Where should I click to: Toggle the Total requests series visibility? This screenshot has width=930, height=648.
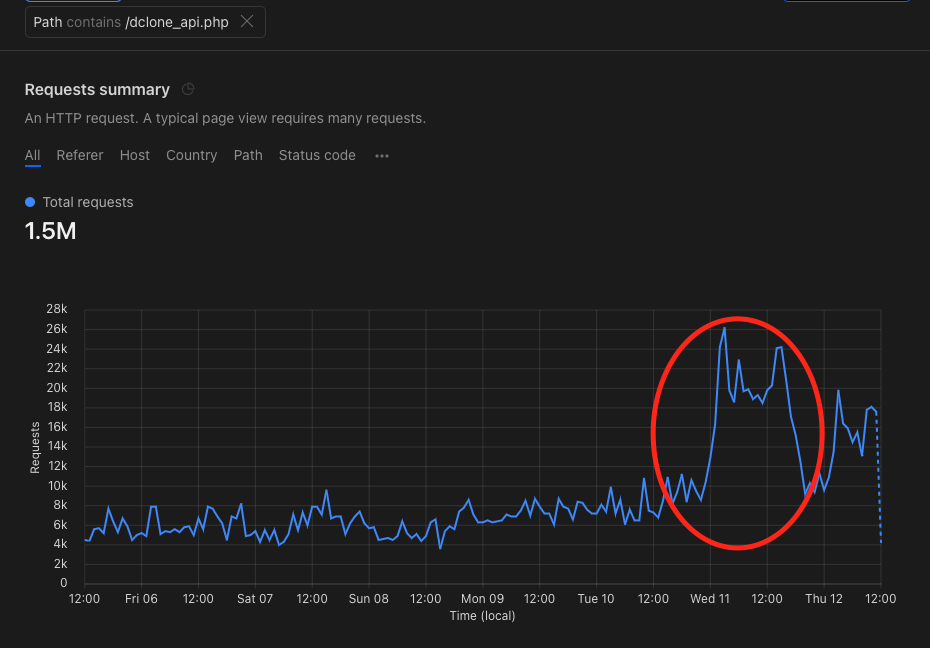[x=79, y=202]
